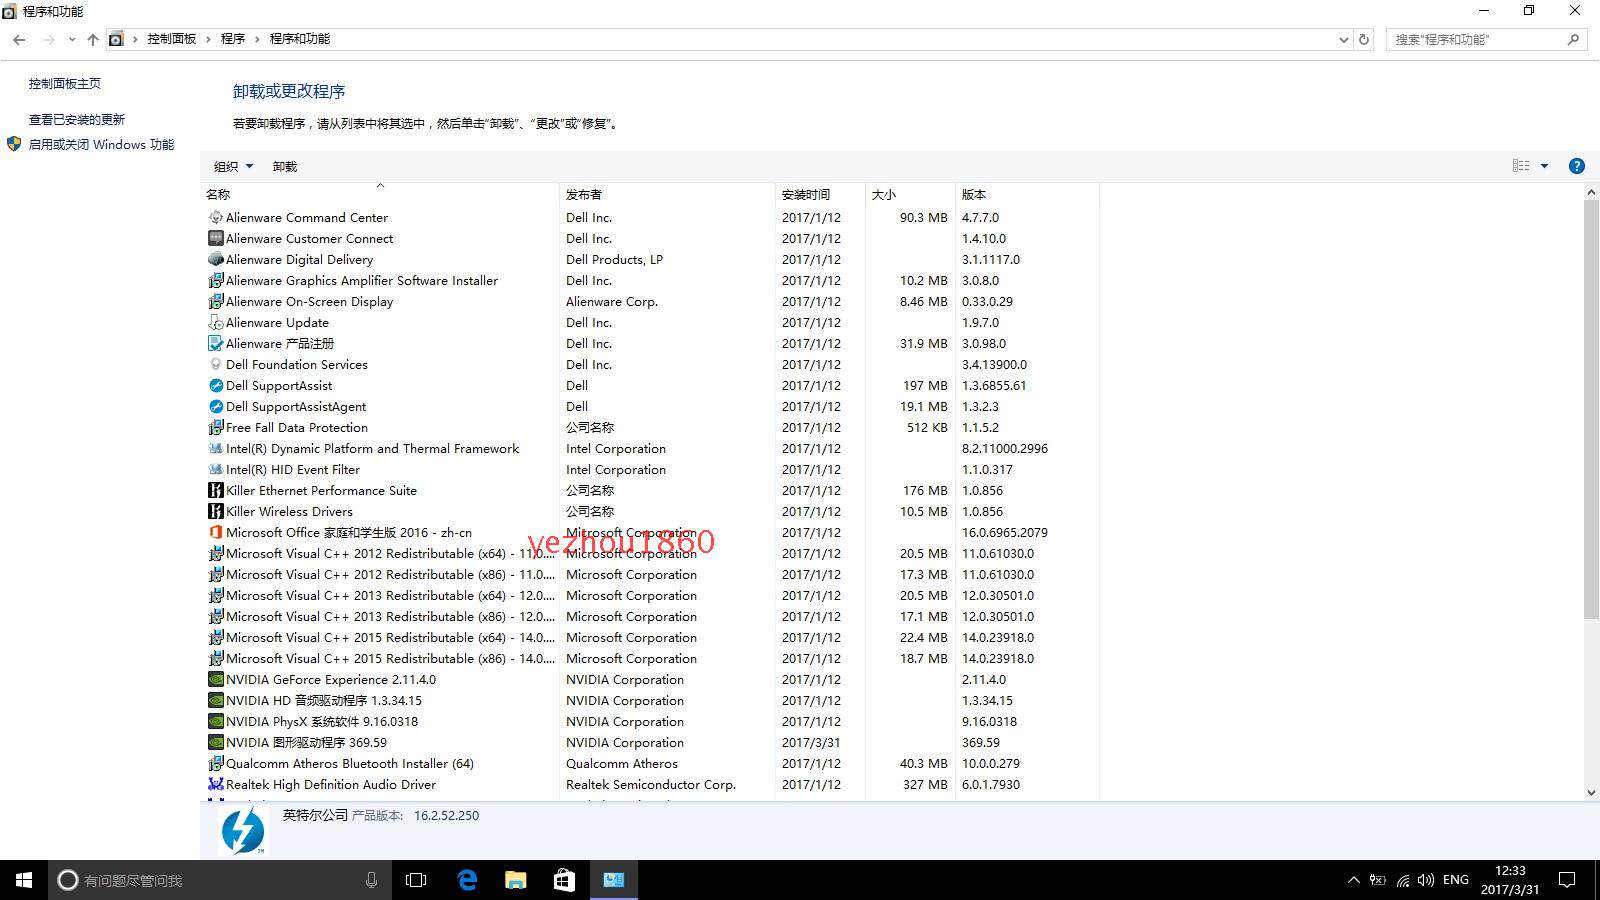Open the help button in toolbar
The width and height of the screenshot is (1600, 900).
1577,166
